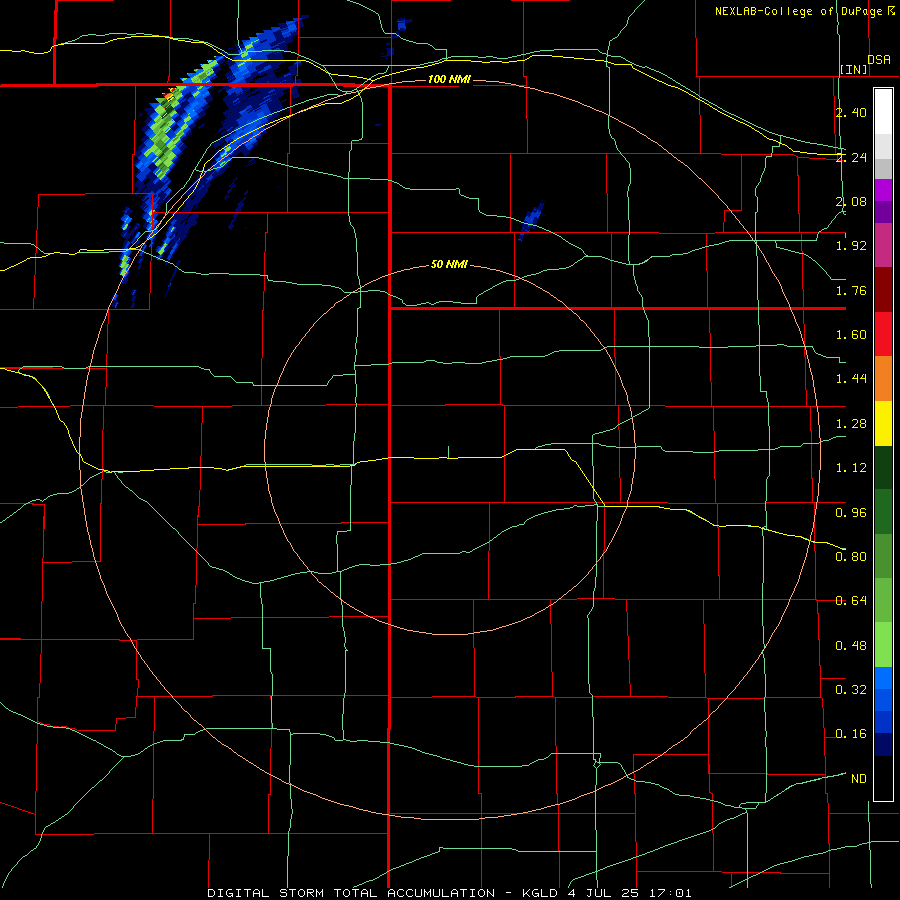Click the 0.16 legend value
The height and width of the screenshot is (900, 900).
pos(851,734)
